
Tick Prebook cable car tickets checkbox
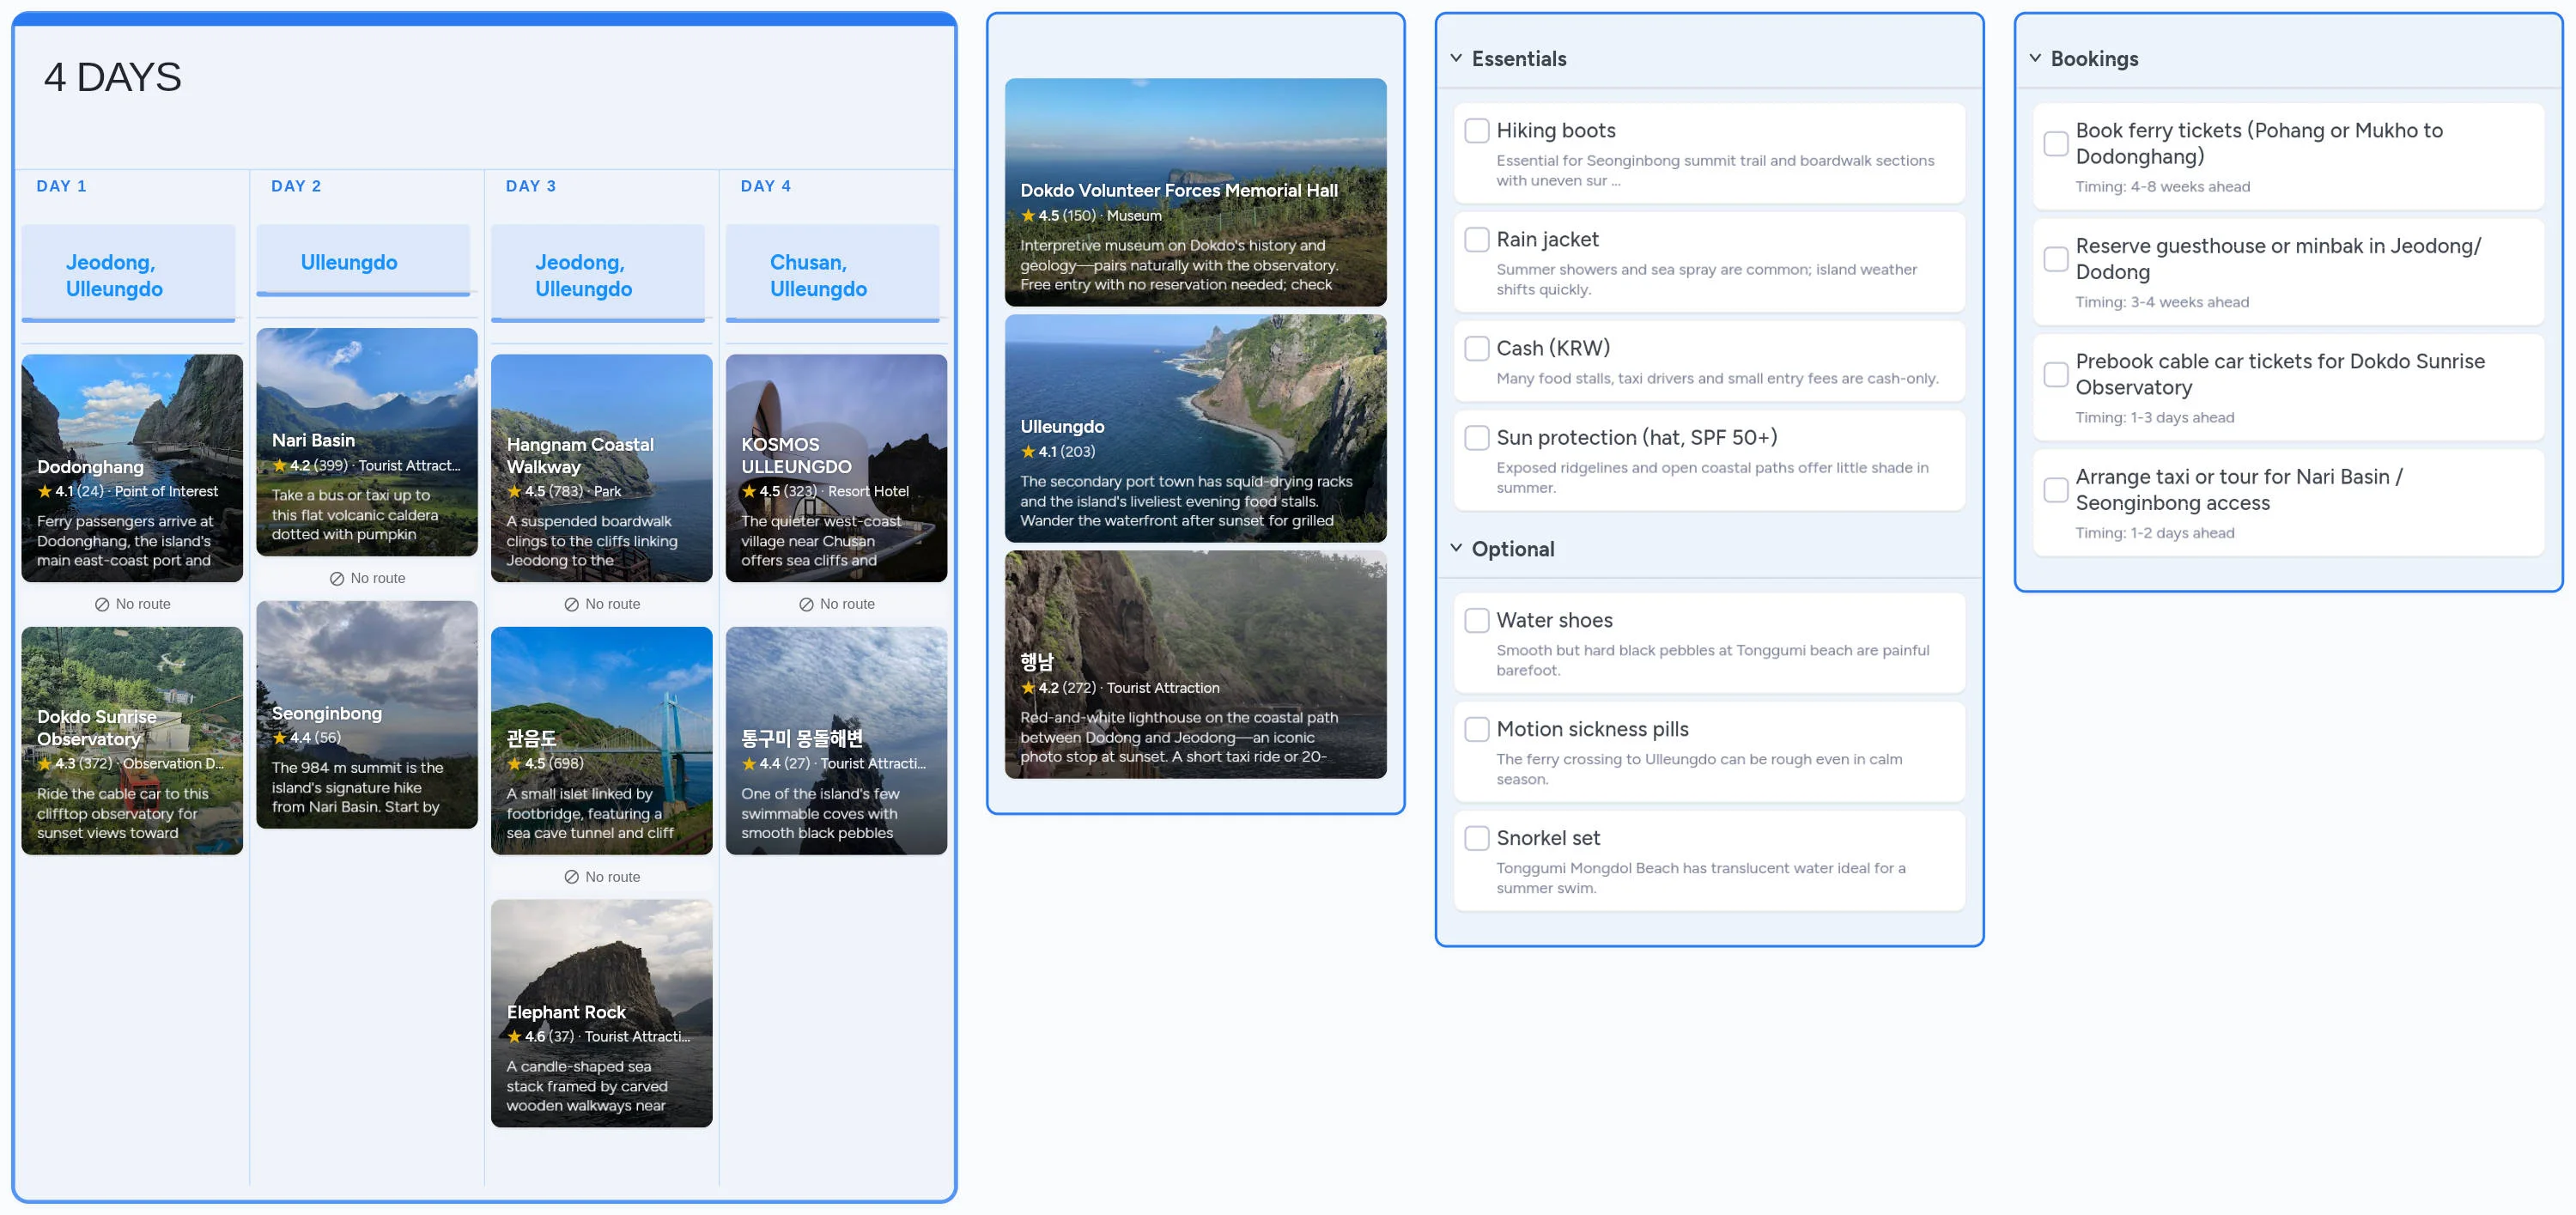pos(2055,375)
